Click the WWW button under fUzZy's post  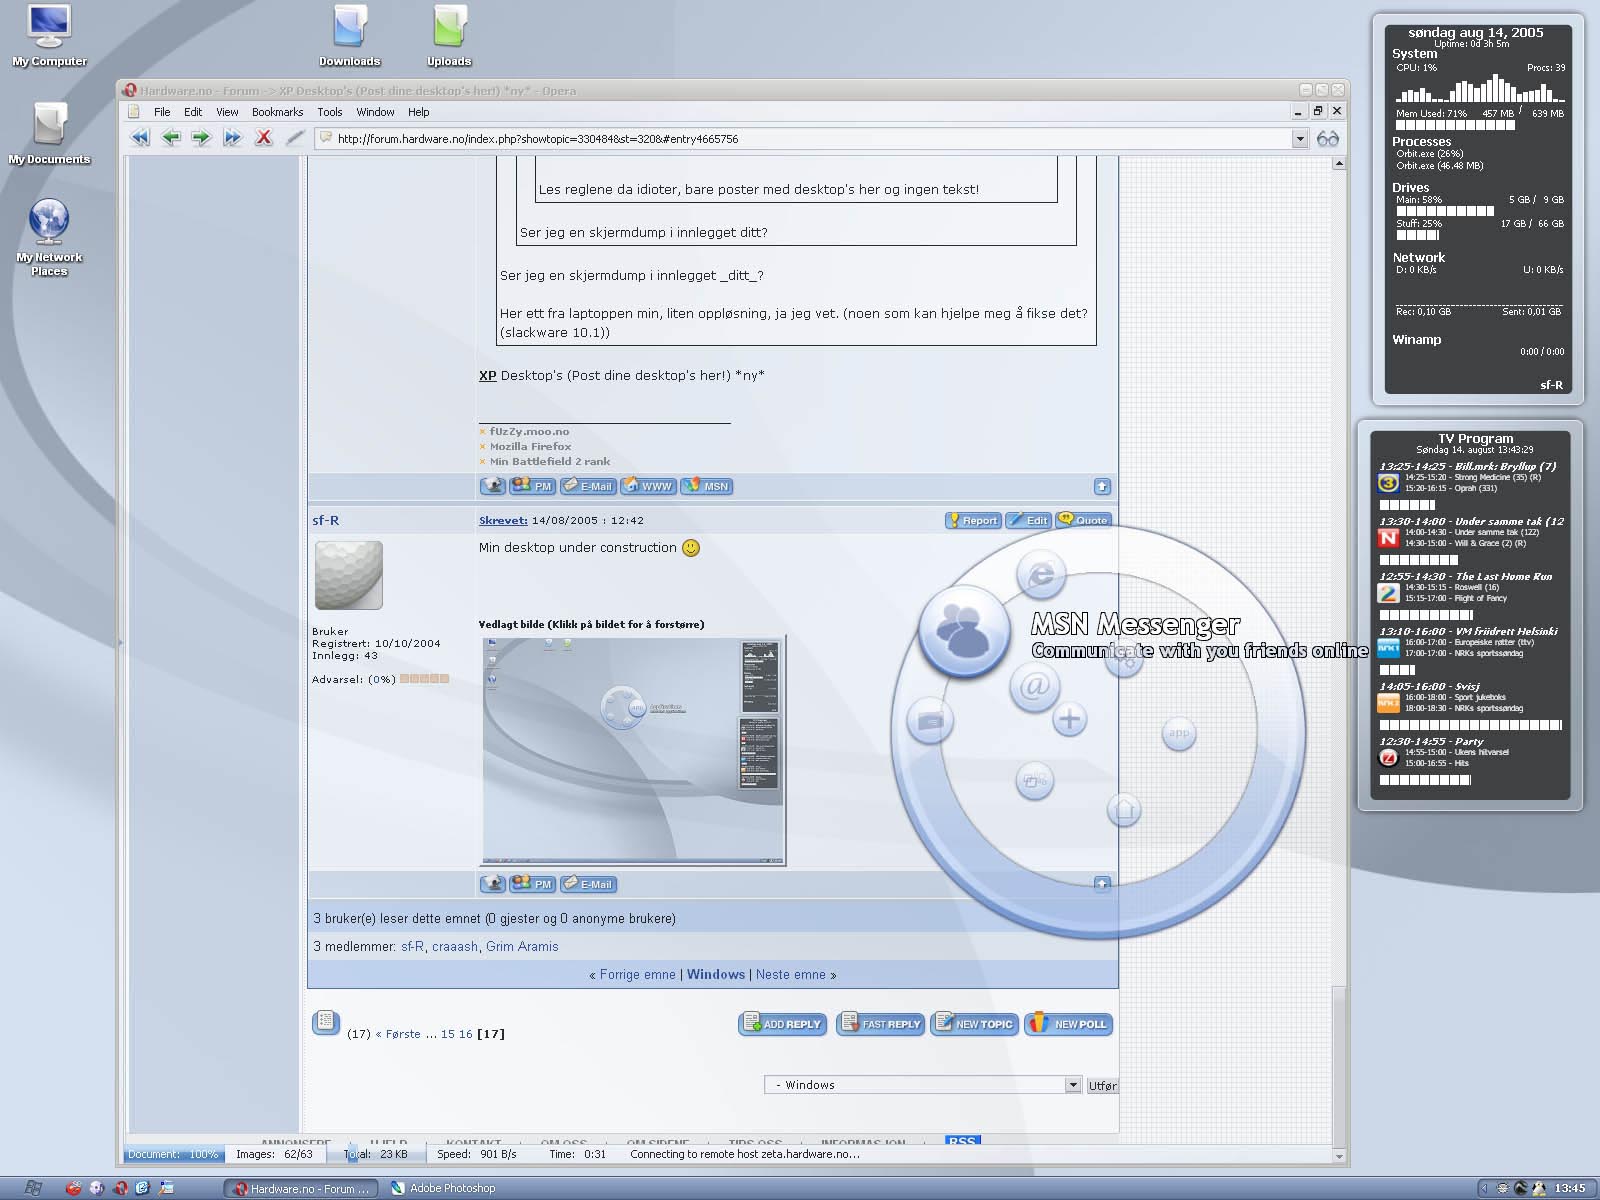coord(647,486)
